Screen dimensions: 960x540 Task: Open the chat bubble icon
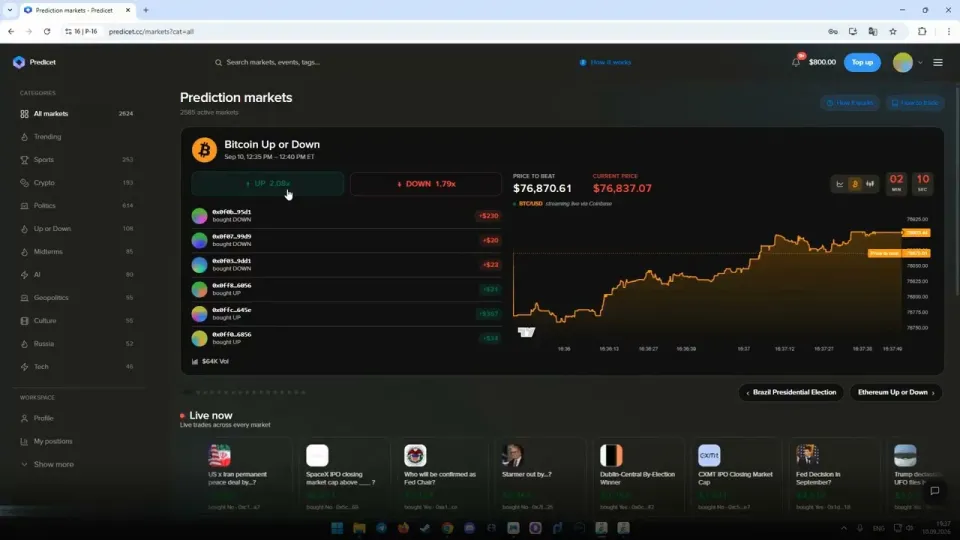click(x=934, y=490)
